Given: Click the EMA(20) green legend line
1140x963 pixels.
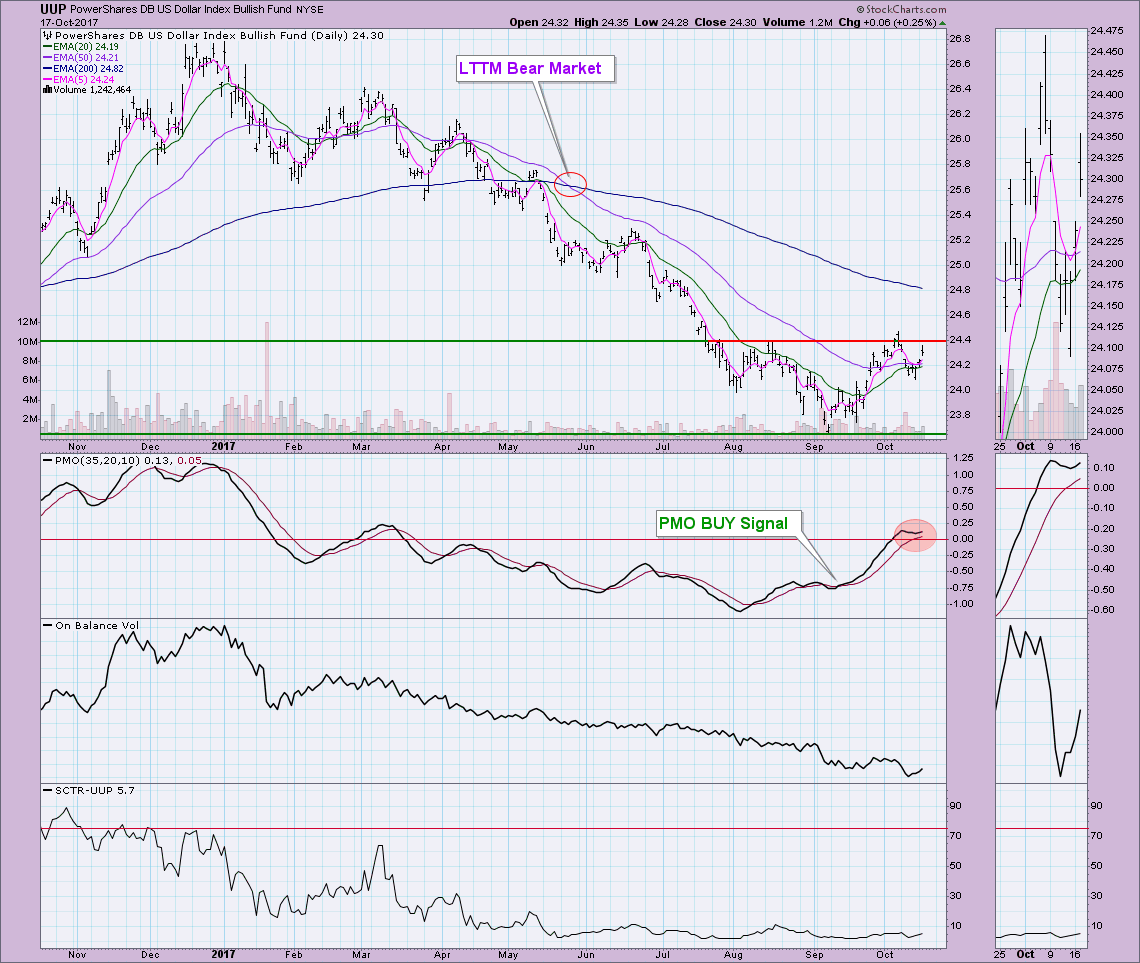Looking at the screenshot, I should (48, 46).
